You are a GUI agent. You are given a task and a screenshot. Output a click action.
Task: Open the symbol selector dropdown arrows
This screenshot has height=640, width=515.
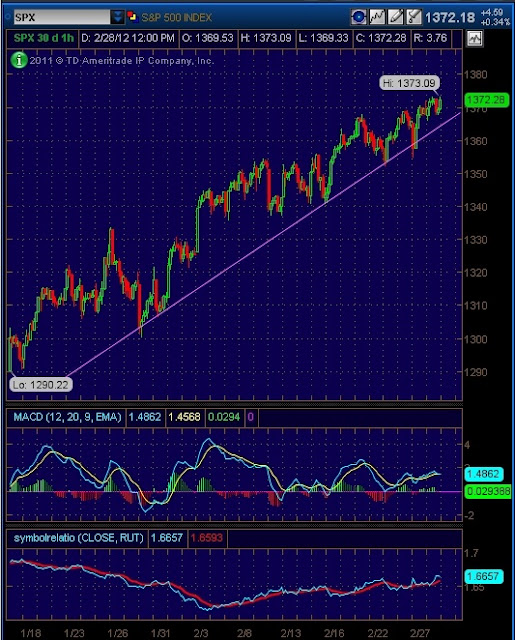pos(118,18)
